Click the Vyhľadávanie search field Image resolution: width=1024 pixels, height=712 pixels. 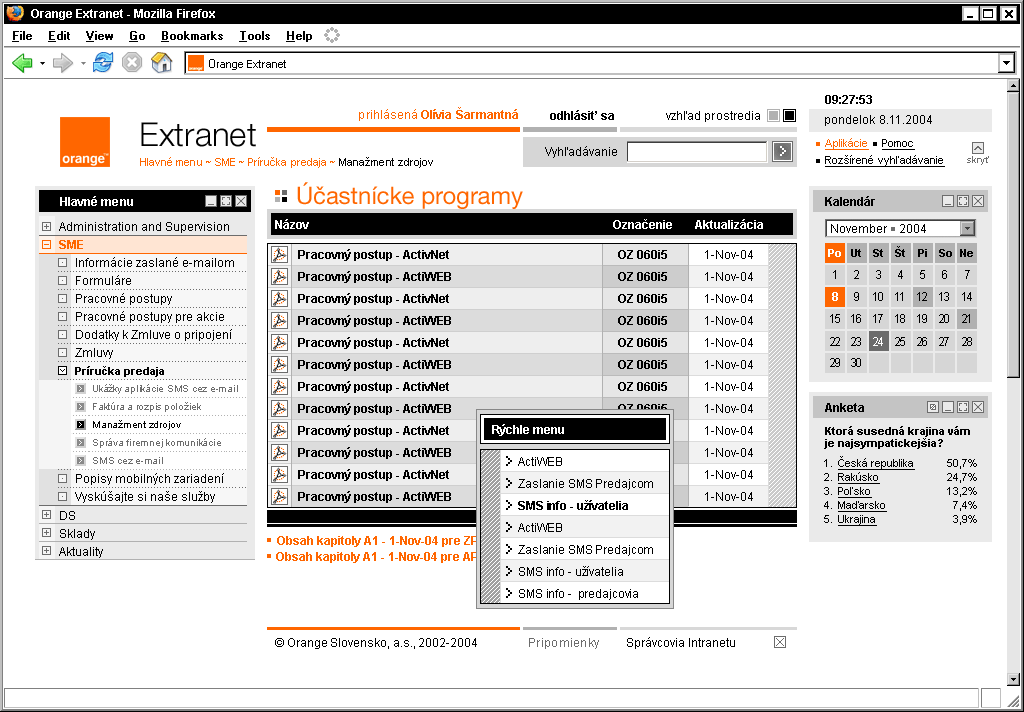(697, 152)
